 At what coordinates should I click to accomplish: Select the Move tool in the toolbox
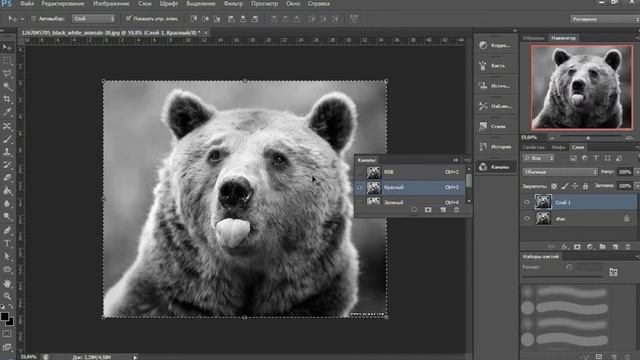tap(7, 47)
